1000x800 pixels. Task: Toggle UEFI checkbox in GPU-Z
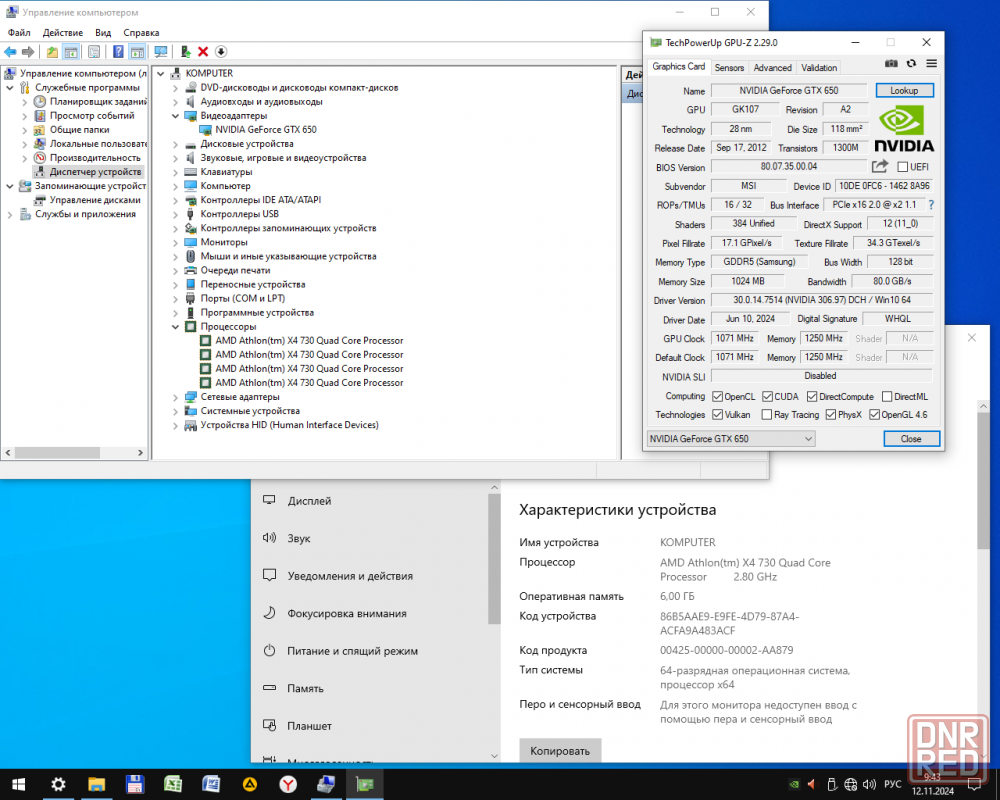(902, 167)
